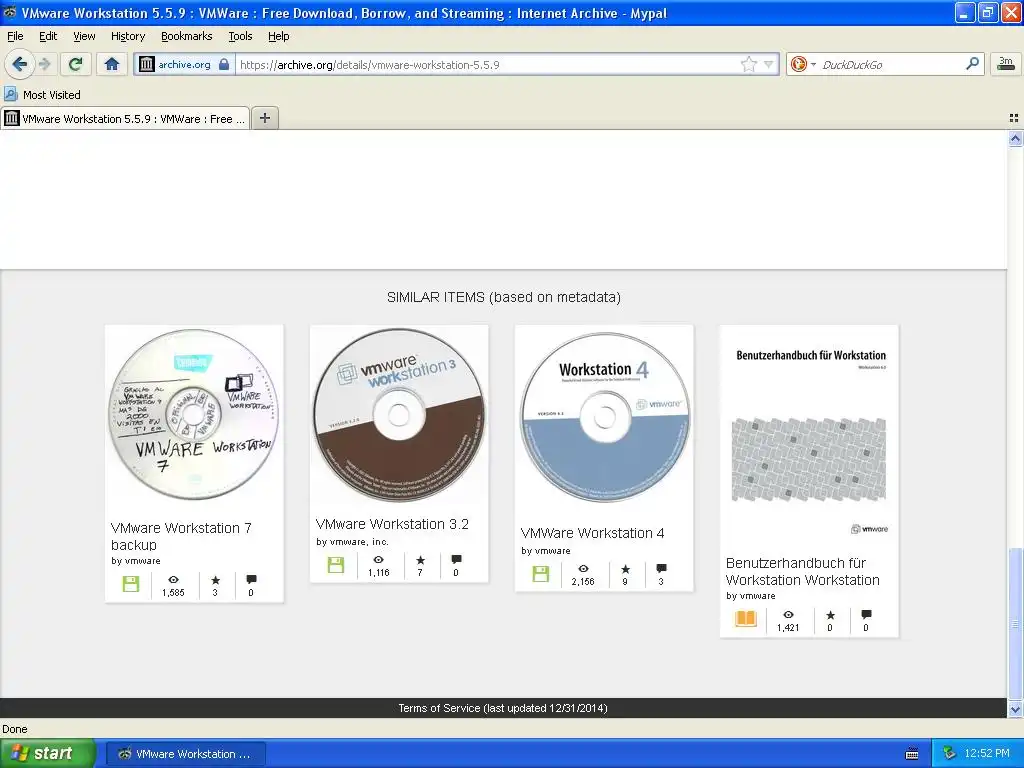Click the search magnifier icon
The image size is (1024, 768).
click(x=972, y=64)
